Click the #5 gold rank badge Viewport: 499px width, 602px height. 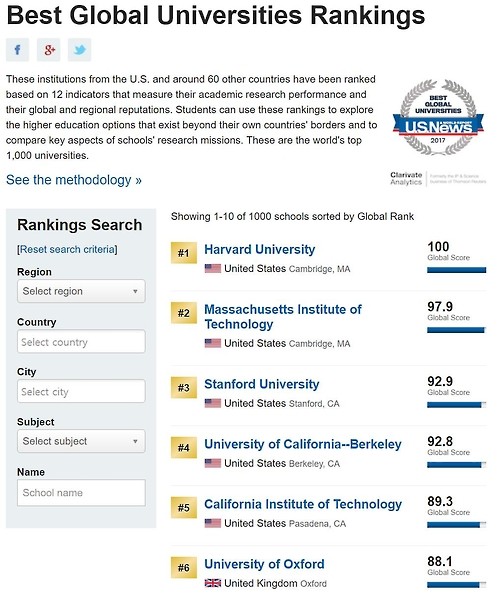[184, 508]
